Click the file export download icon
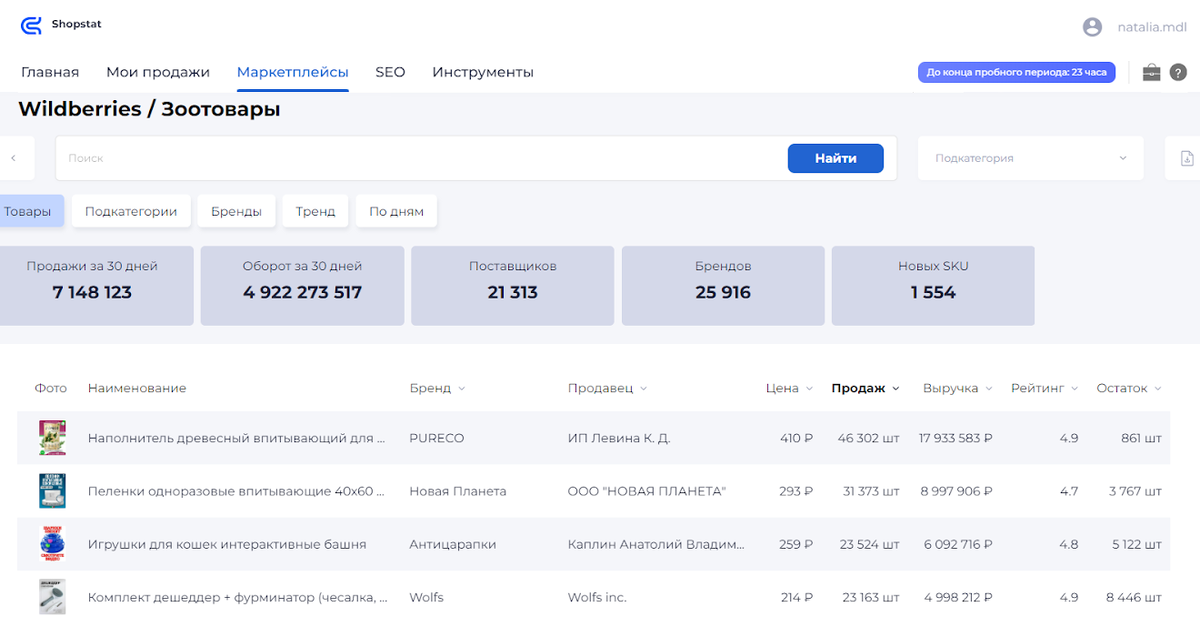 click(1187, 158)
